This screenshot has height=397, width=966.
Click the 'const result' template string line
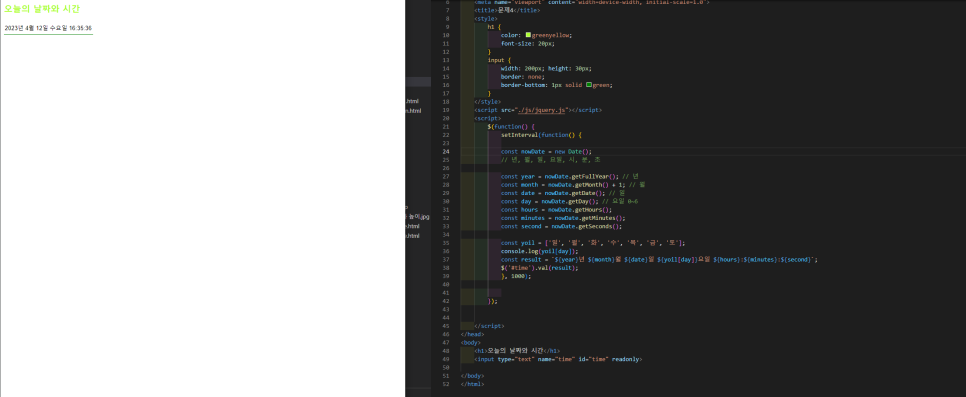coord(659,260)
